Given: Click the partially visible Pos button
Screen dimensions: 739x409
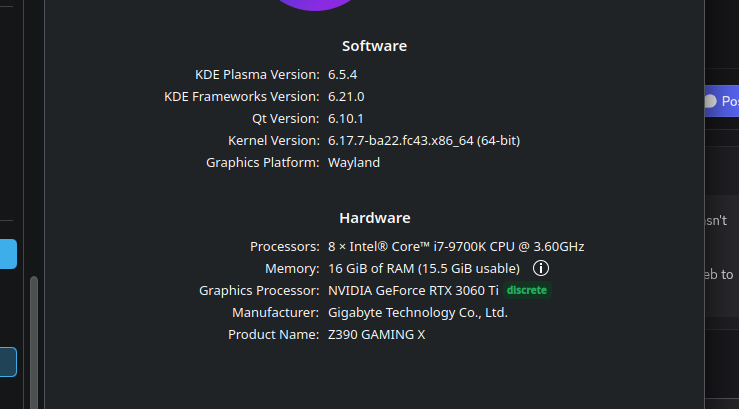Looking at the screenshot, I should click(721, 101).
